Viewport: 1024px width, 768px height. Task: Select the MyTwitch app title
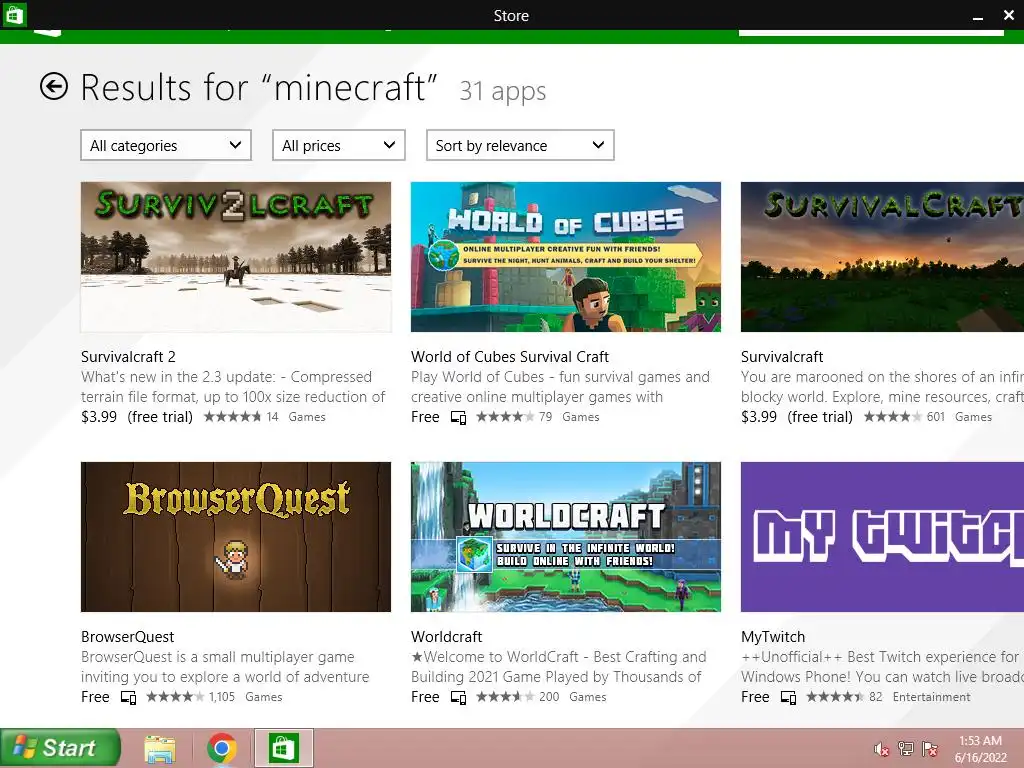(x=773, y=637)
